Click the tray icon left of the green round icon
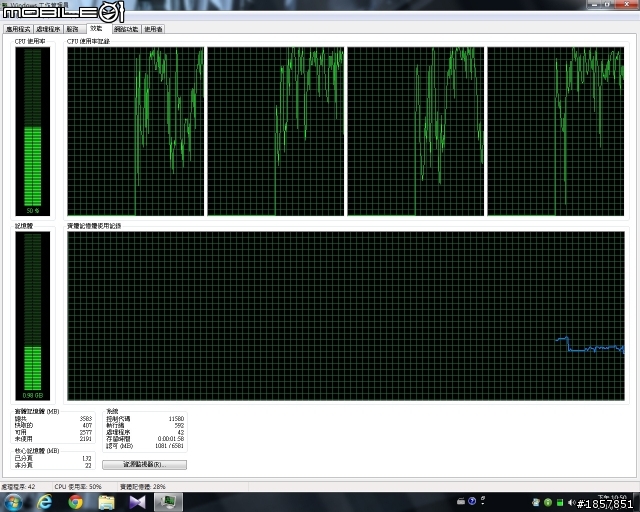 click(x=536, y=502)
